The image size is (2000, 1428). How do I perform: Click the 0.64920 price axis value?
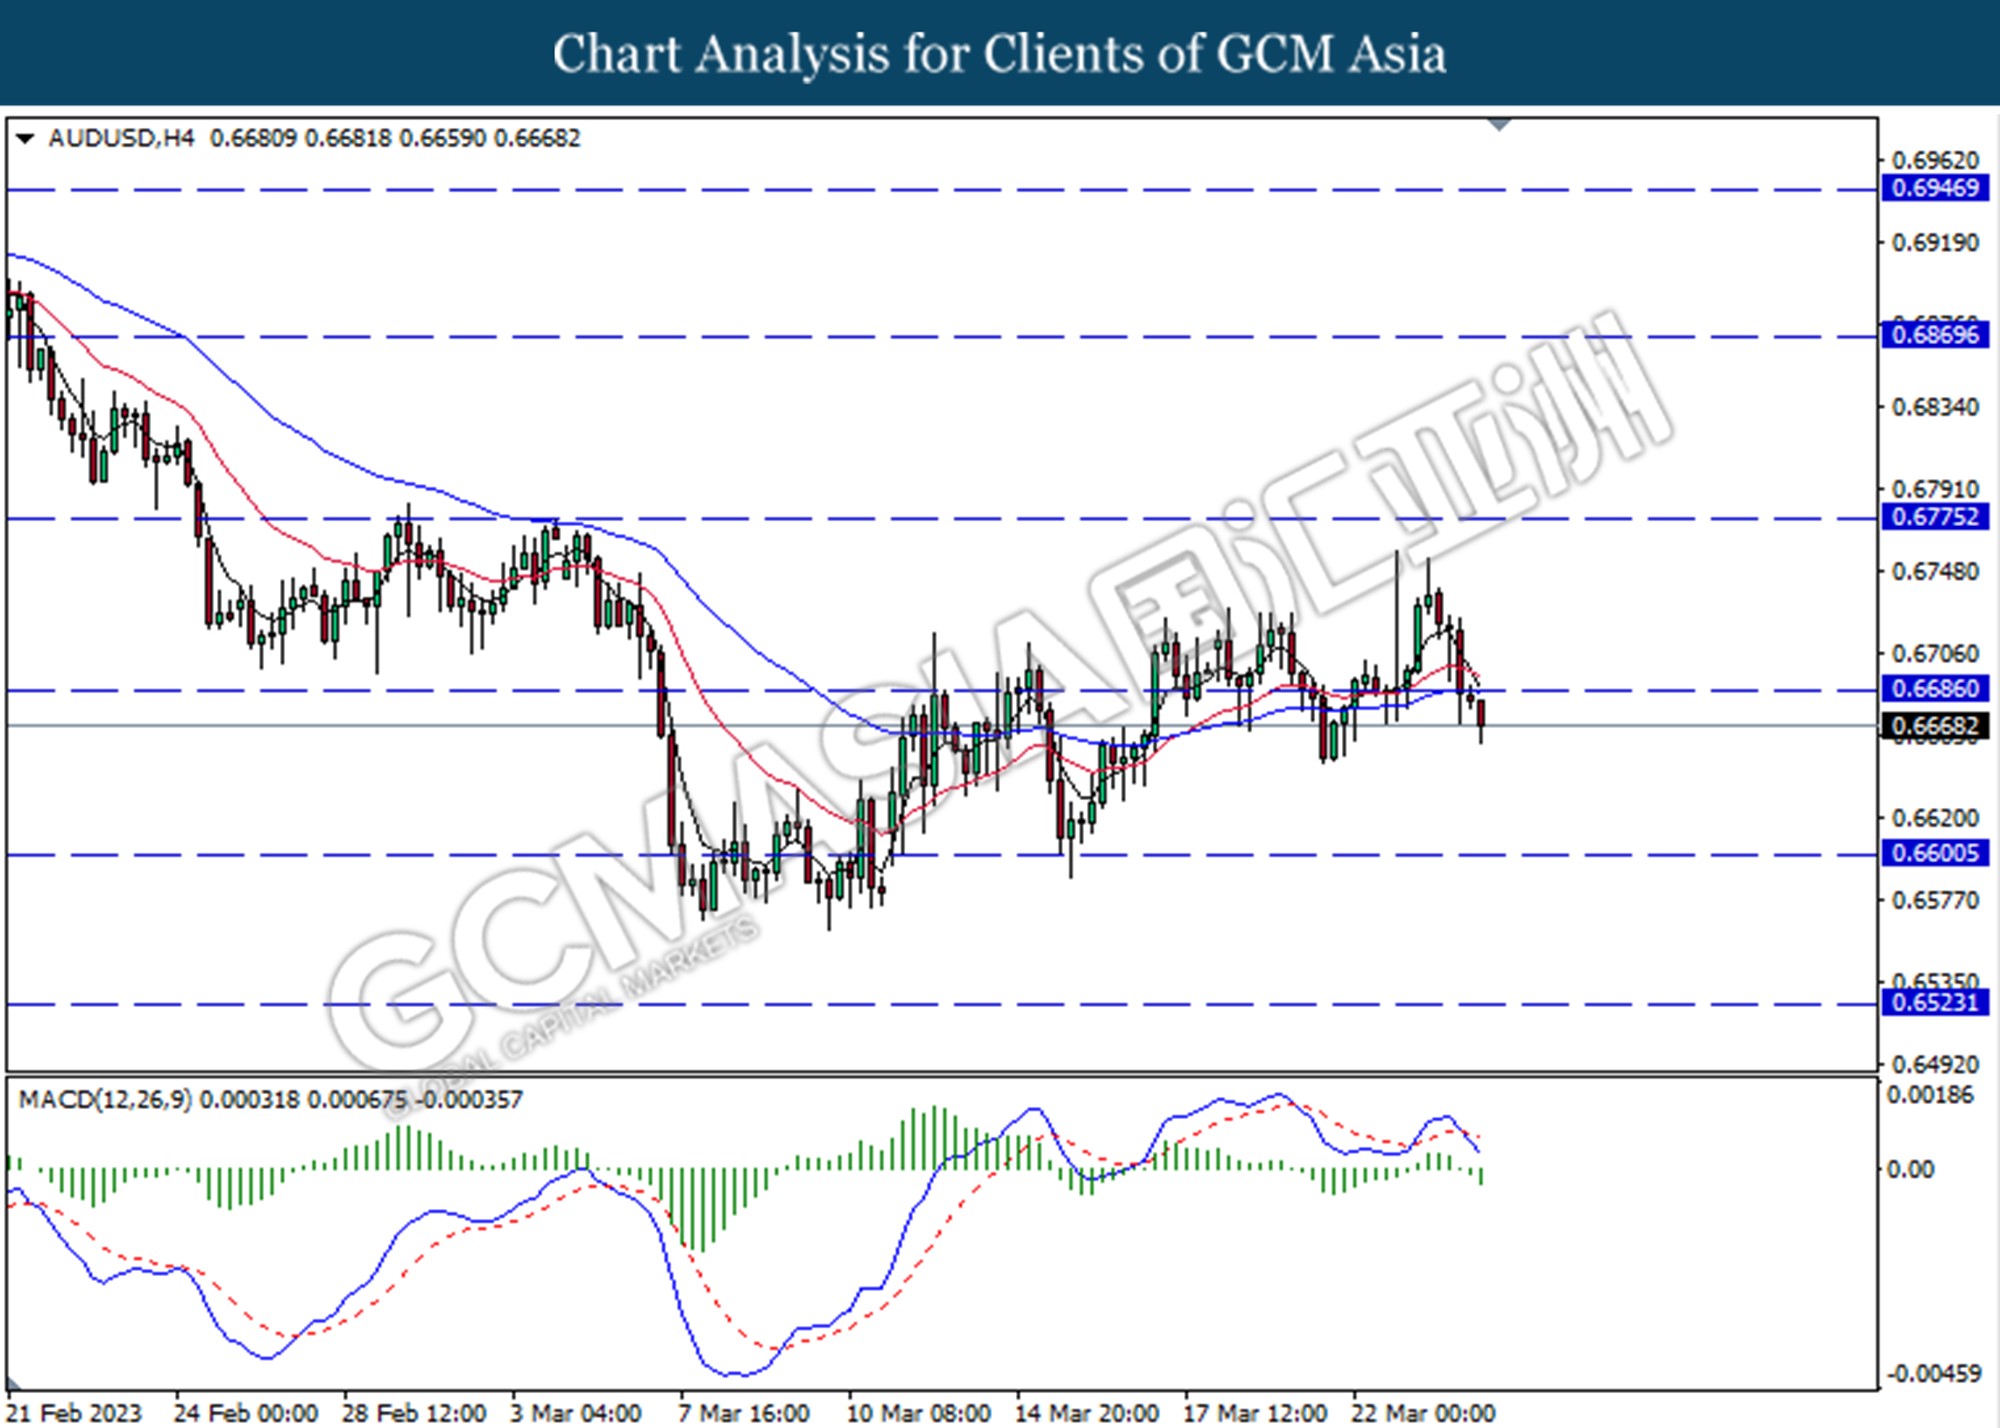tap(1935, 1064)
